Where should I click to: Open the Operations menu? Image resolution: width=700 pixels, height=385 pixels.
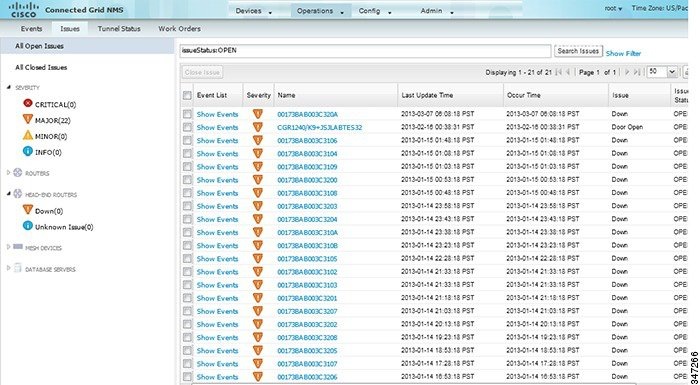(320, 11)
